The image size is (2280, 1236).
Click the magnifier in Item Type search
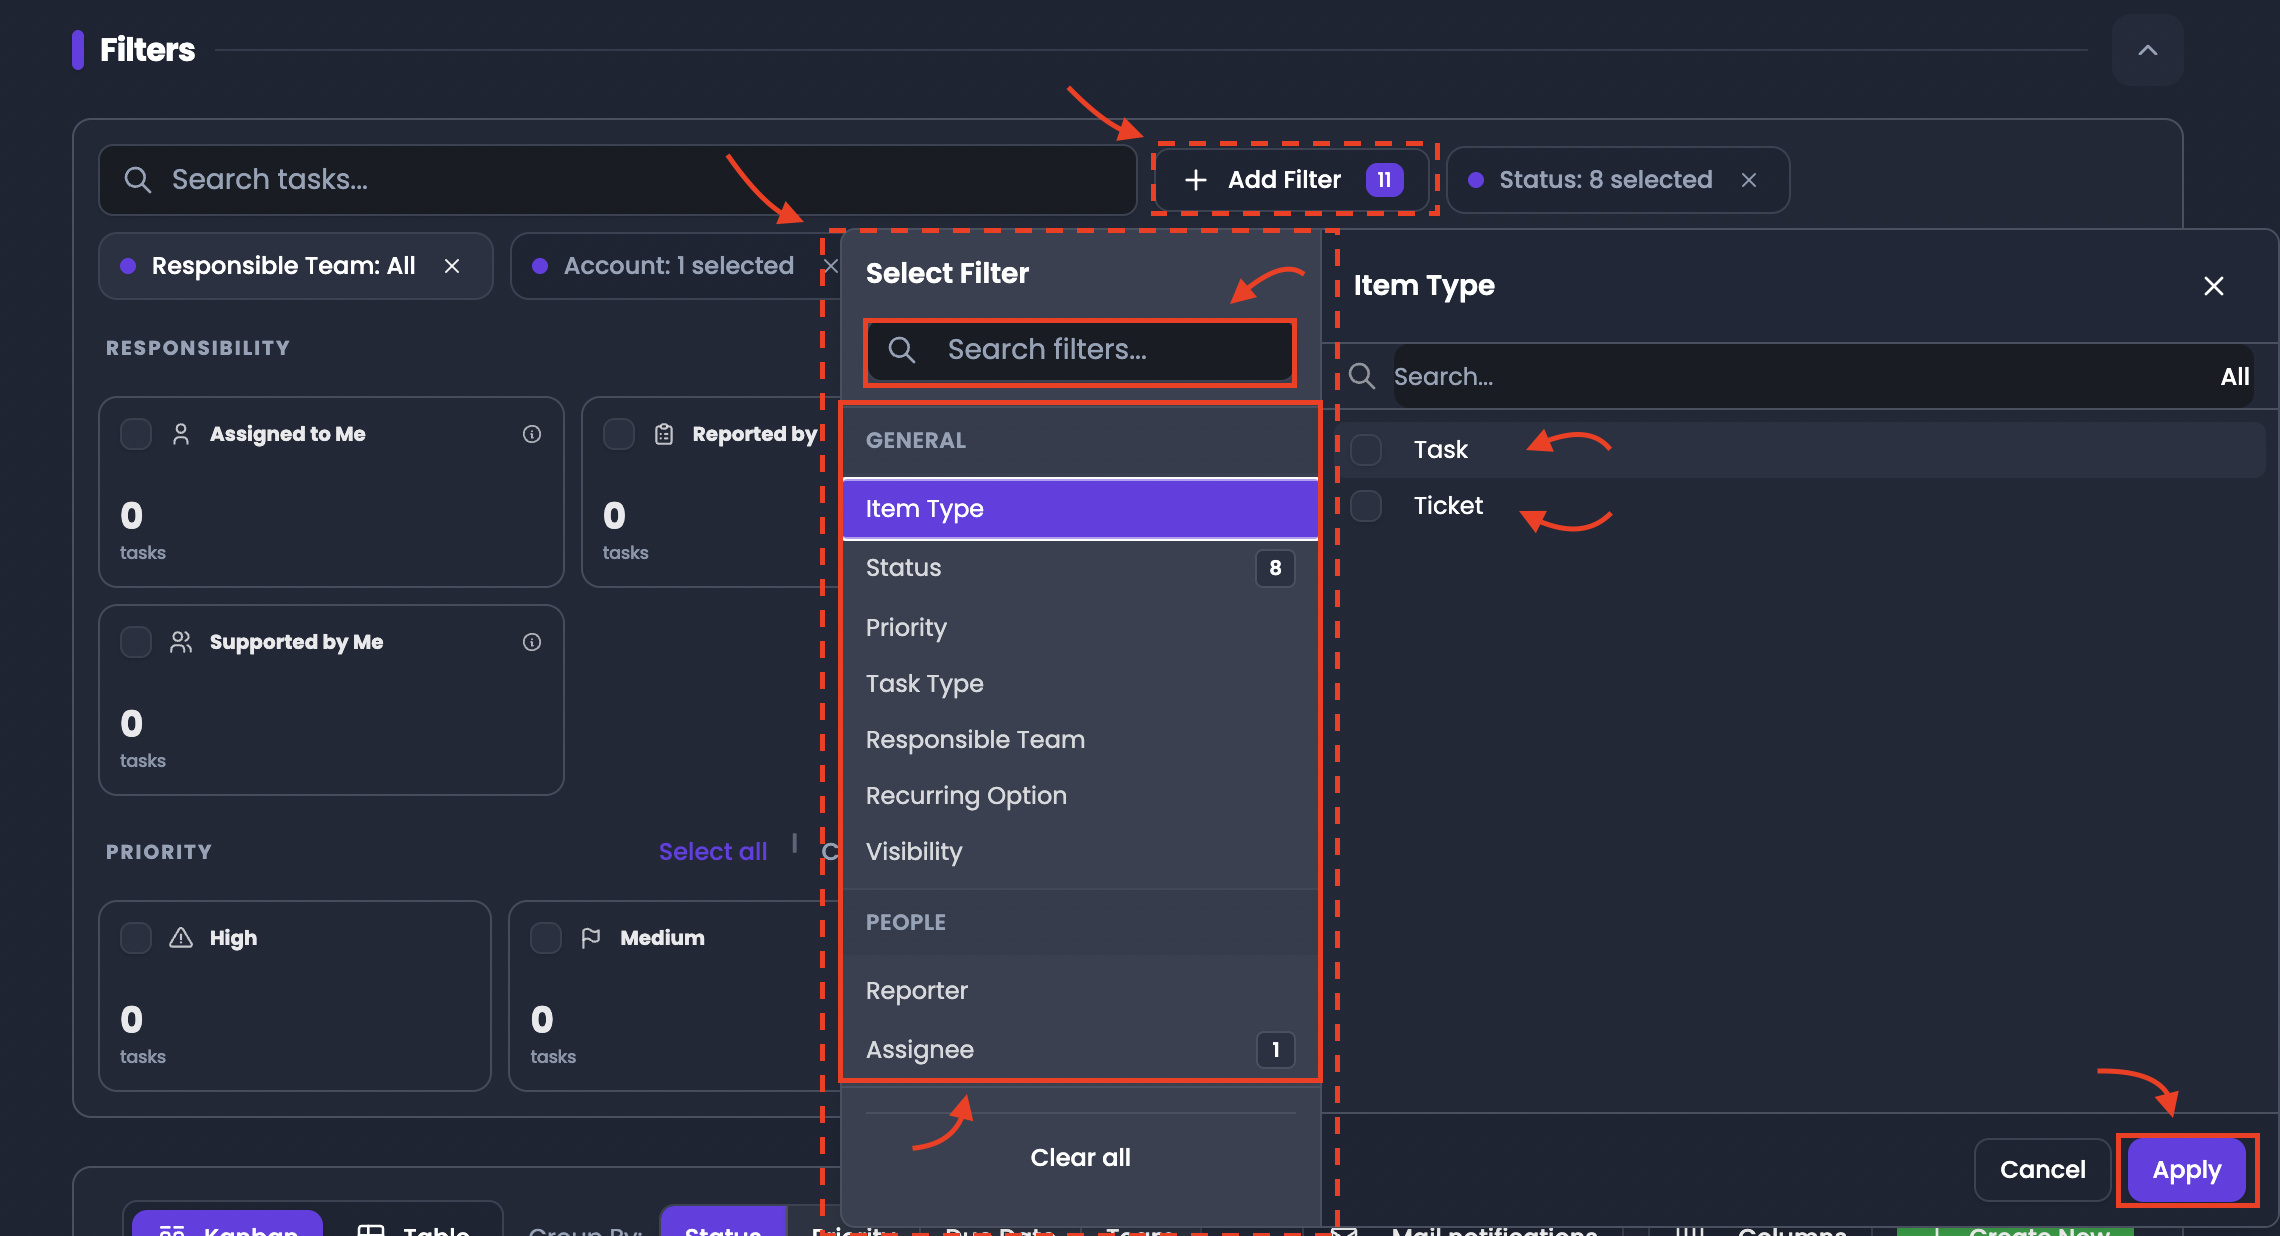[x=1362, y=376]
